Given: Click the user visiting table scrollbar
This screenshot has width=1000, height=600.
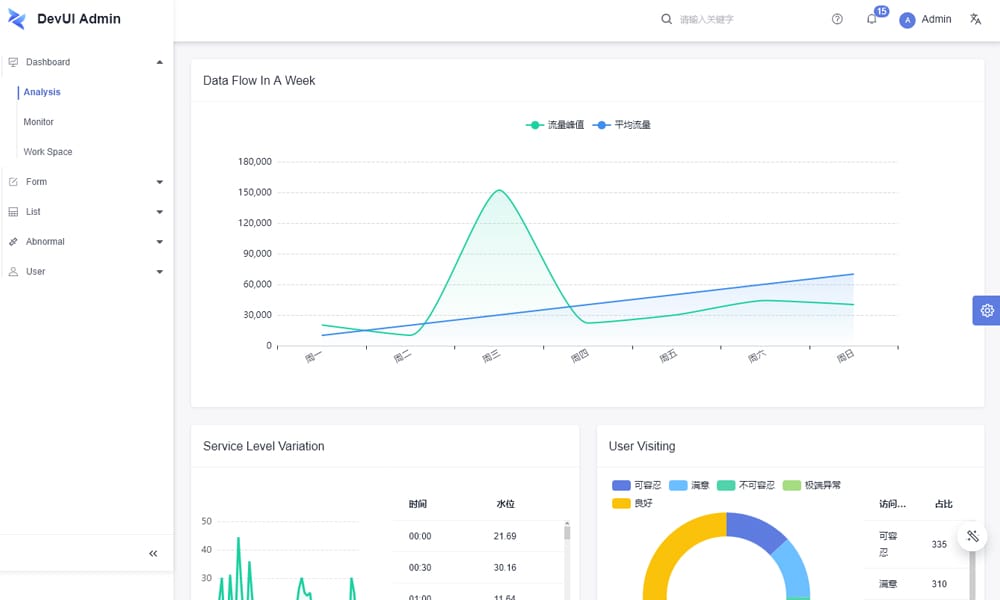Looking at the screenshot, I should [x=973, y=574].
